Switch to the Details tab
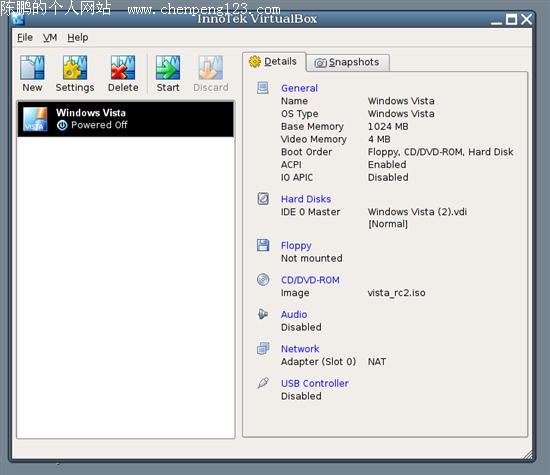The height and width of the screenshot is (475, 550). click(x=274, y=62)
